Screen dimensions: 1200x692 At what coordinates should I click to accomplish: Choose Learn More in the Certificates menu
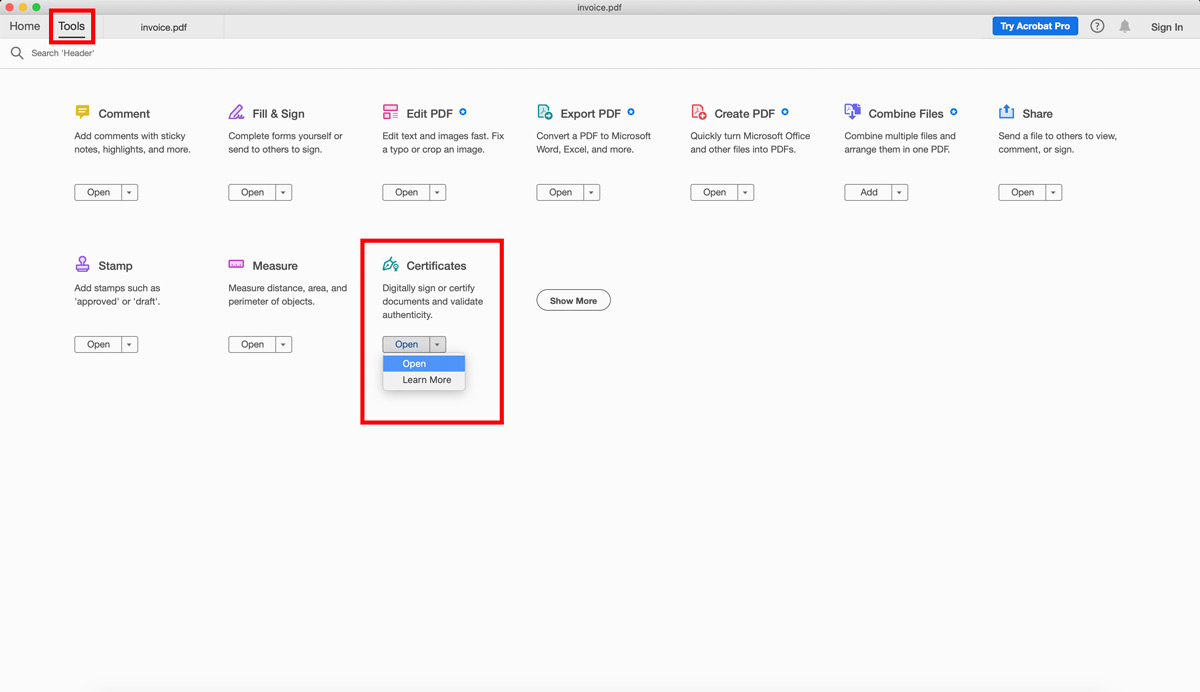424,380
